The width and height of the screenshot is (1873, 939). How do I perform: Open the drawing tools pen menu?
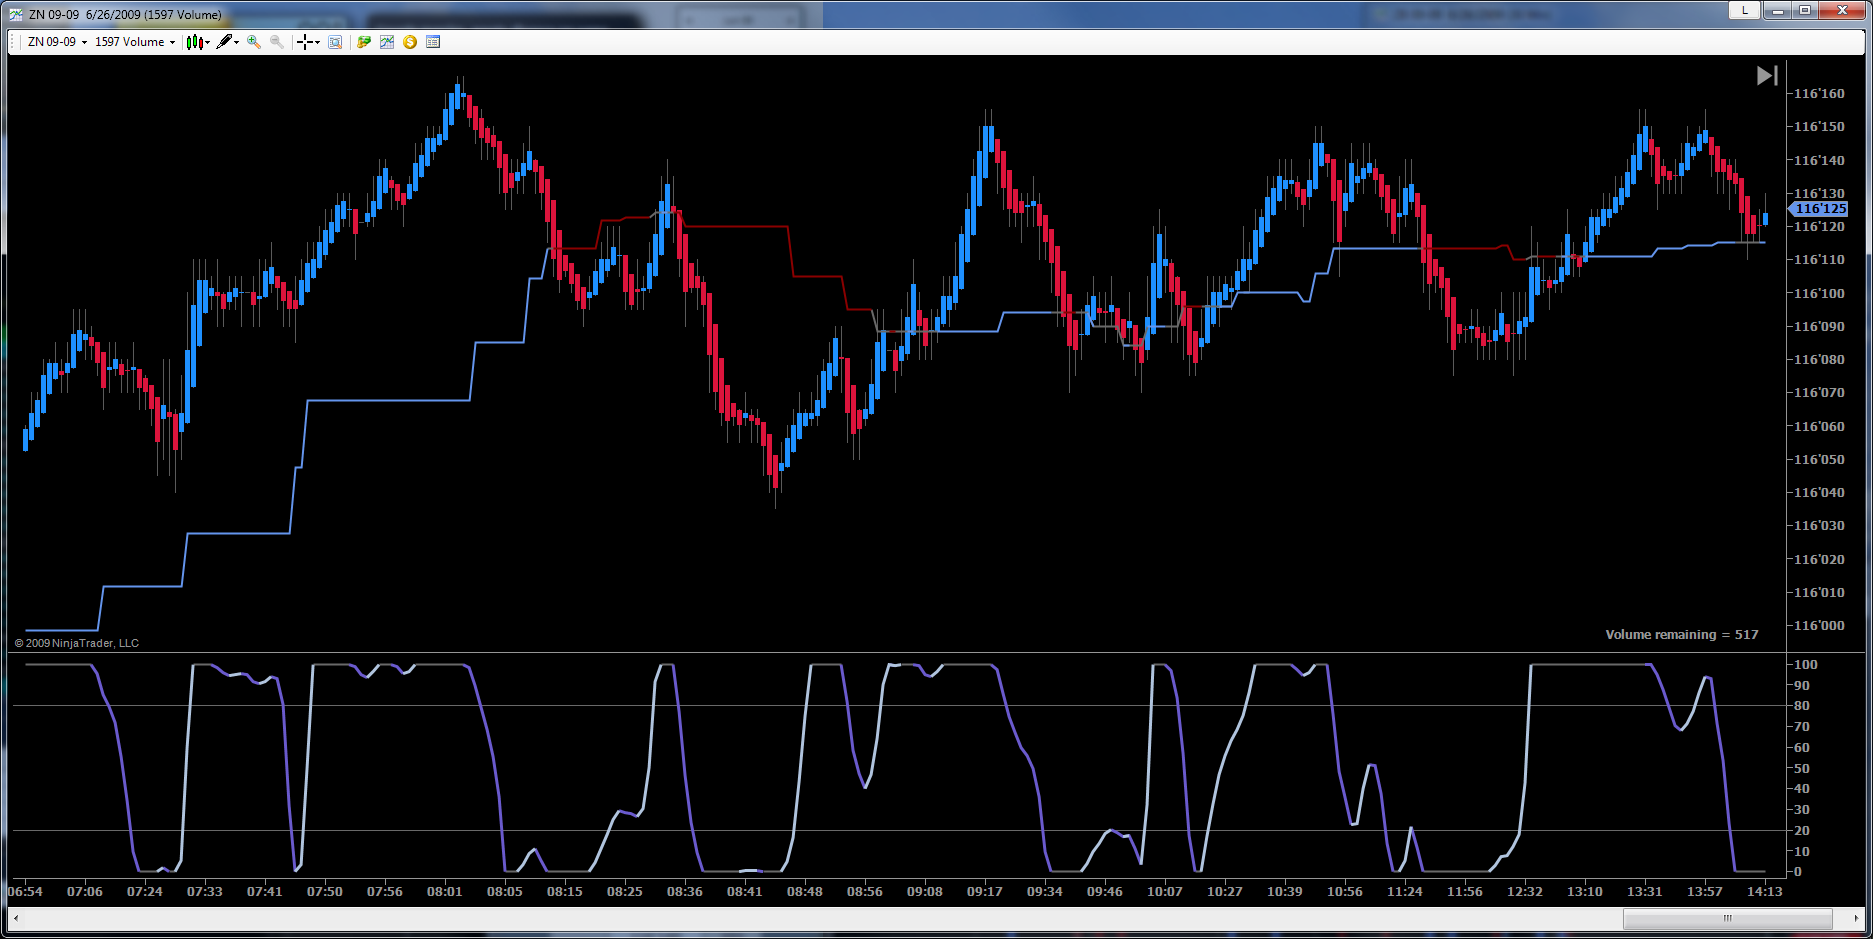[227, 42]
